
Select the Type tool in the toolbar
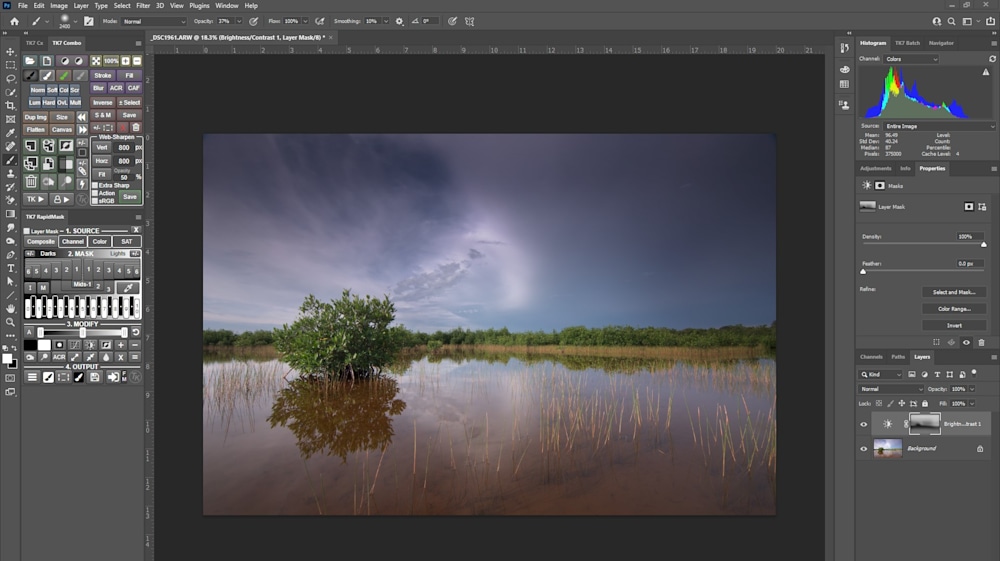11,268
